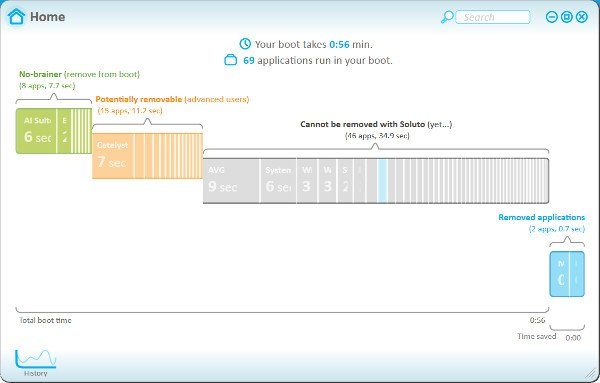This screenshot has height=383, width=600.
Task: Click the Home title text
Action: click(47, 17)
